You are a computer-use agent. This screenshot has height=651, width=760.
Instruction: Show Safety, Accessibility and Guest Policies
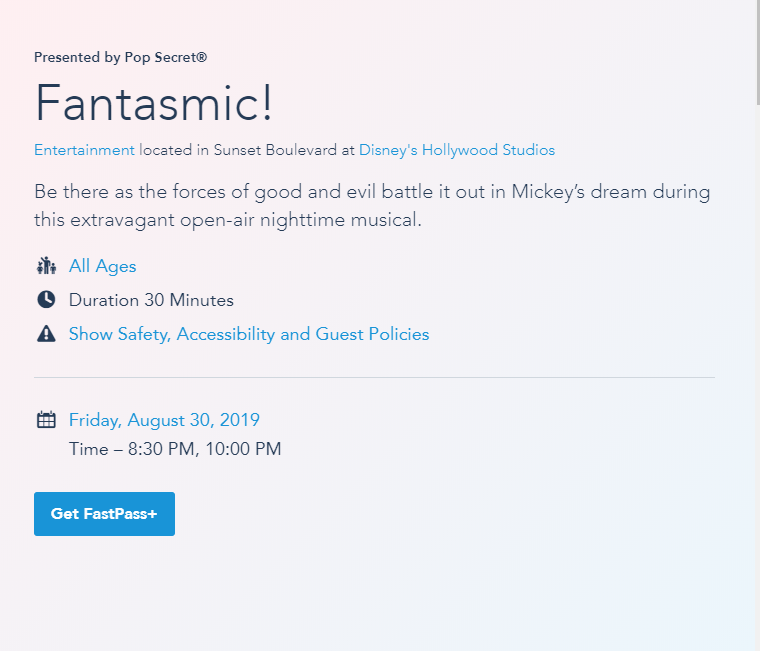point(249,334)
